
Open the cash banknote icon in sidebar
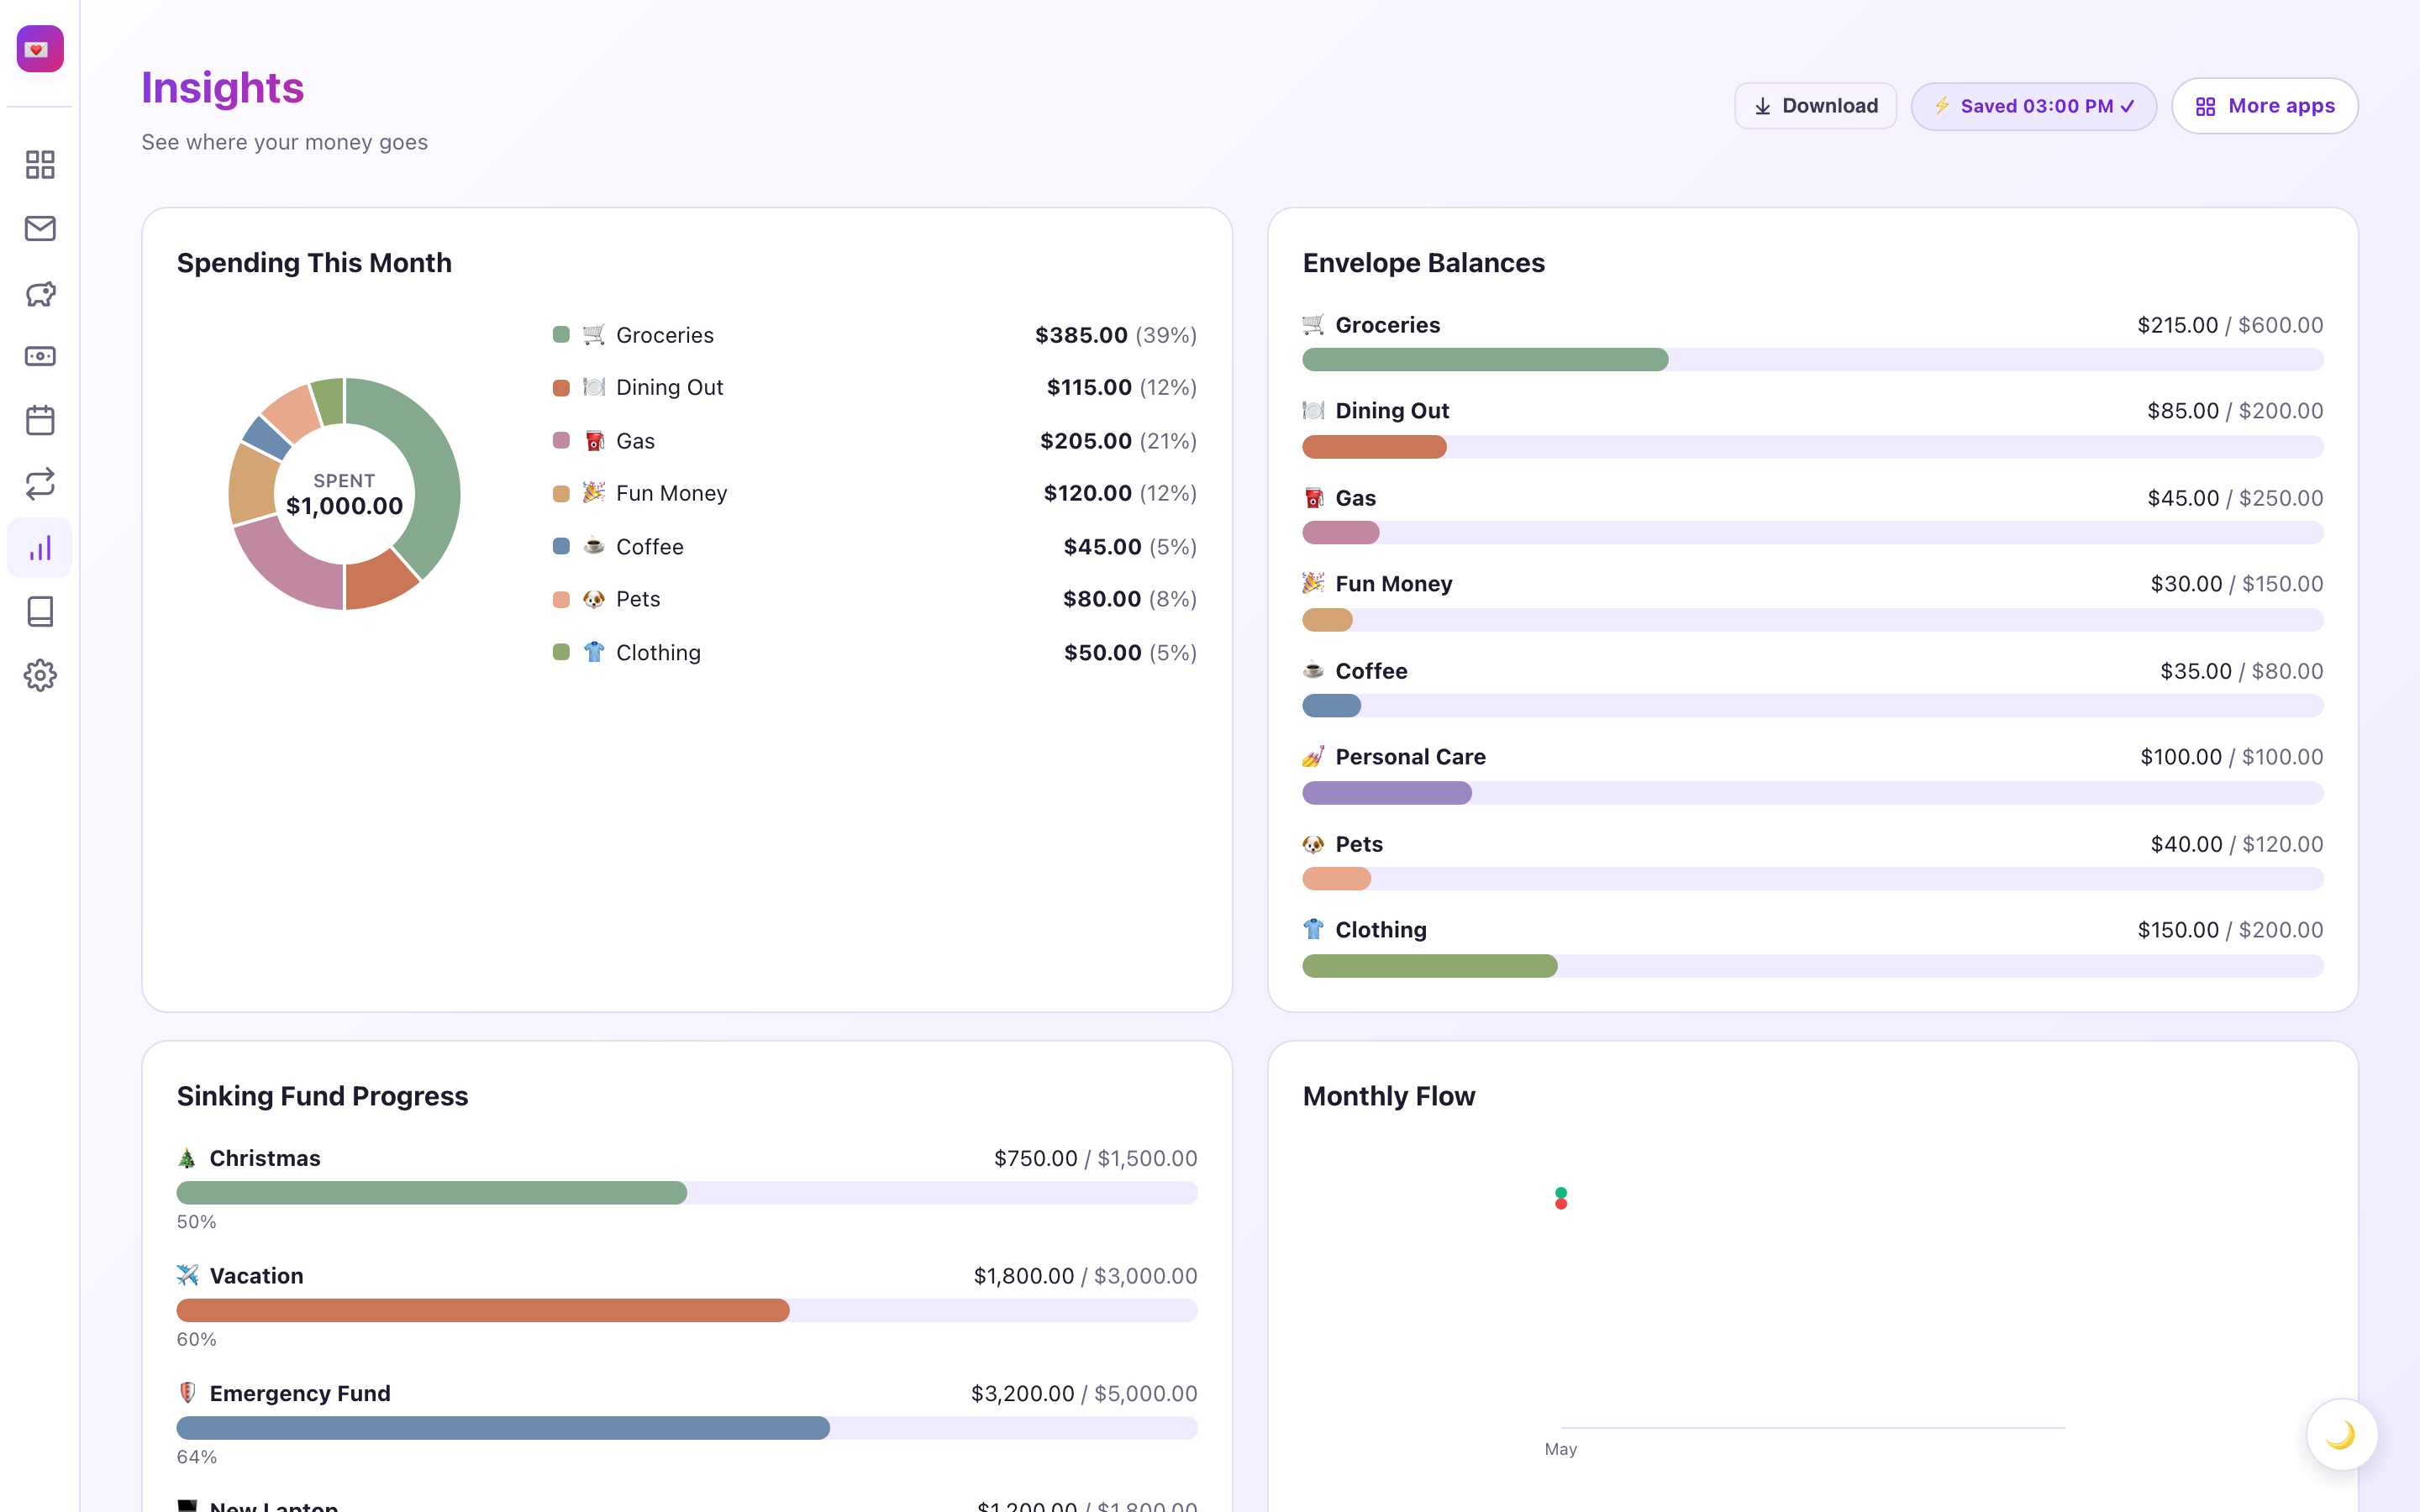(x=40, y=356)
